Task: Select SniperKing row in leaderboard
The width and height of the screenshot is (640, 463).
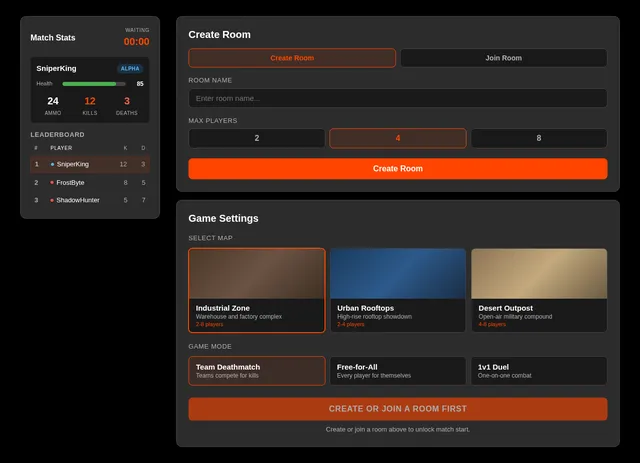Action: [x=90, y=164]
